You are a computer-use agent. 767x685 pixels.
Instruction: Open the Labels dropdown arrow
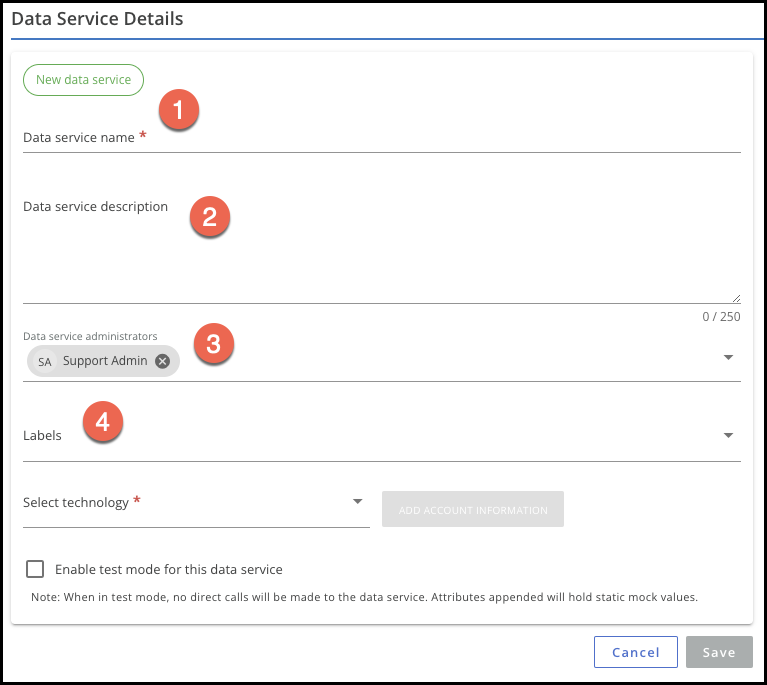(x=728, y=435)
